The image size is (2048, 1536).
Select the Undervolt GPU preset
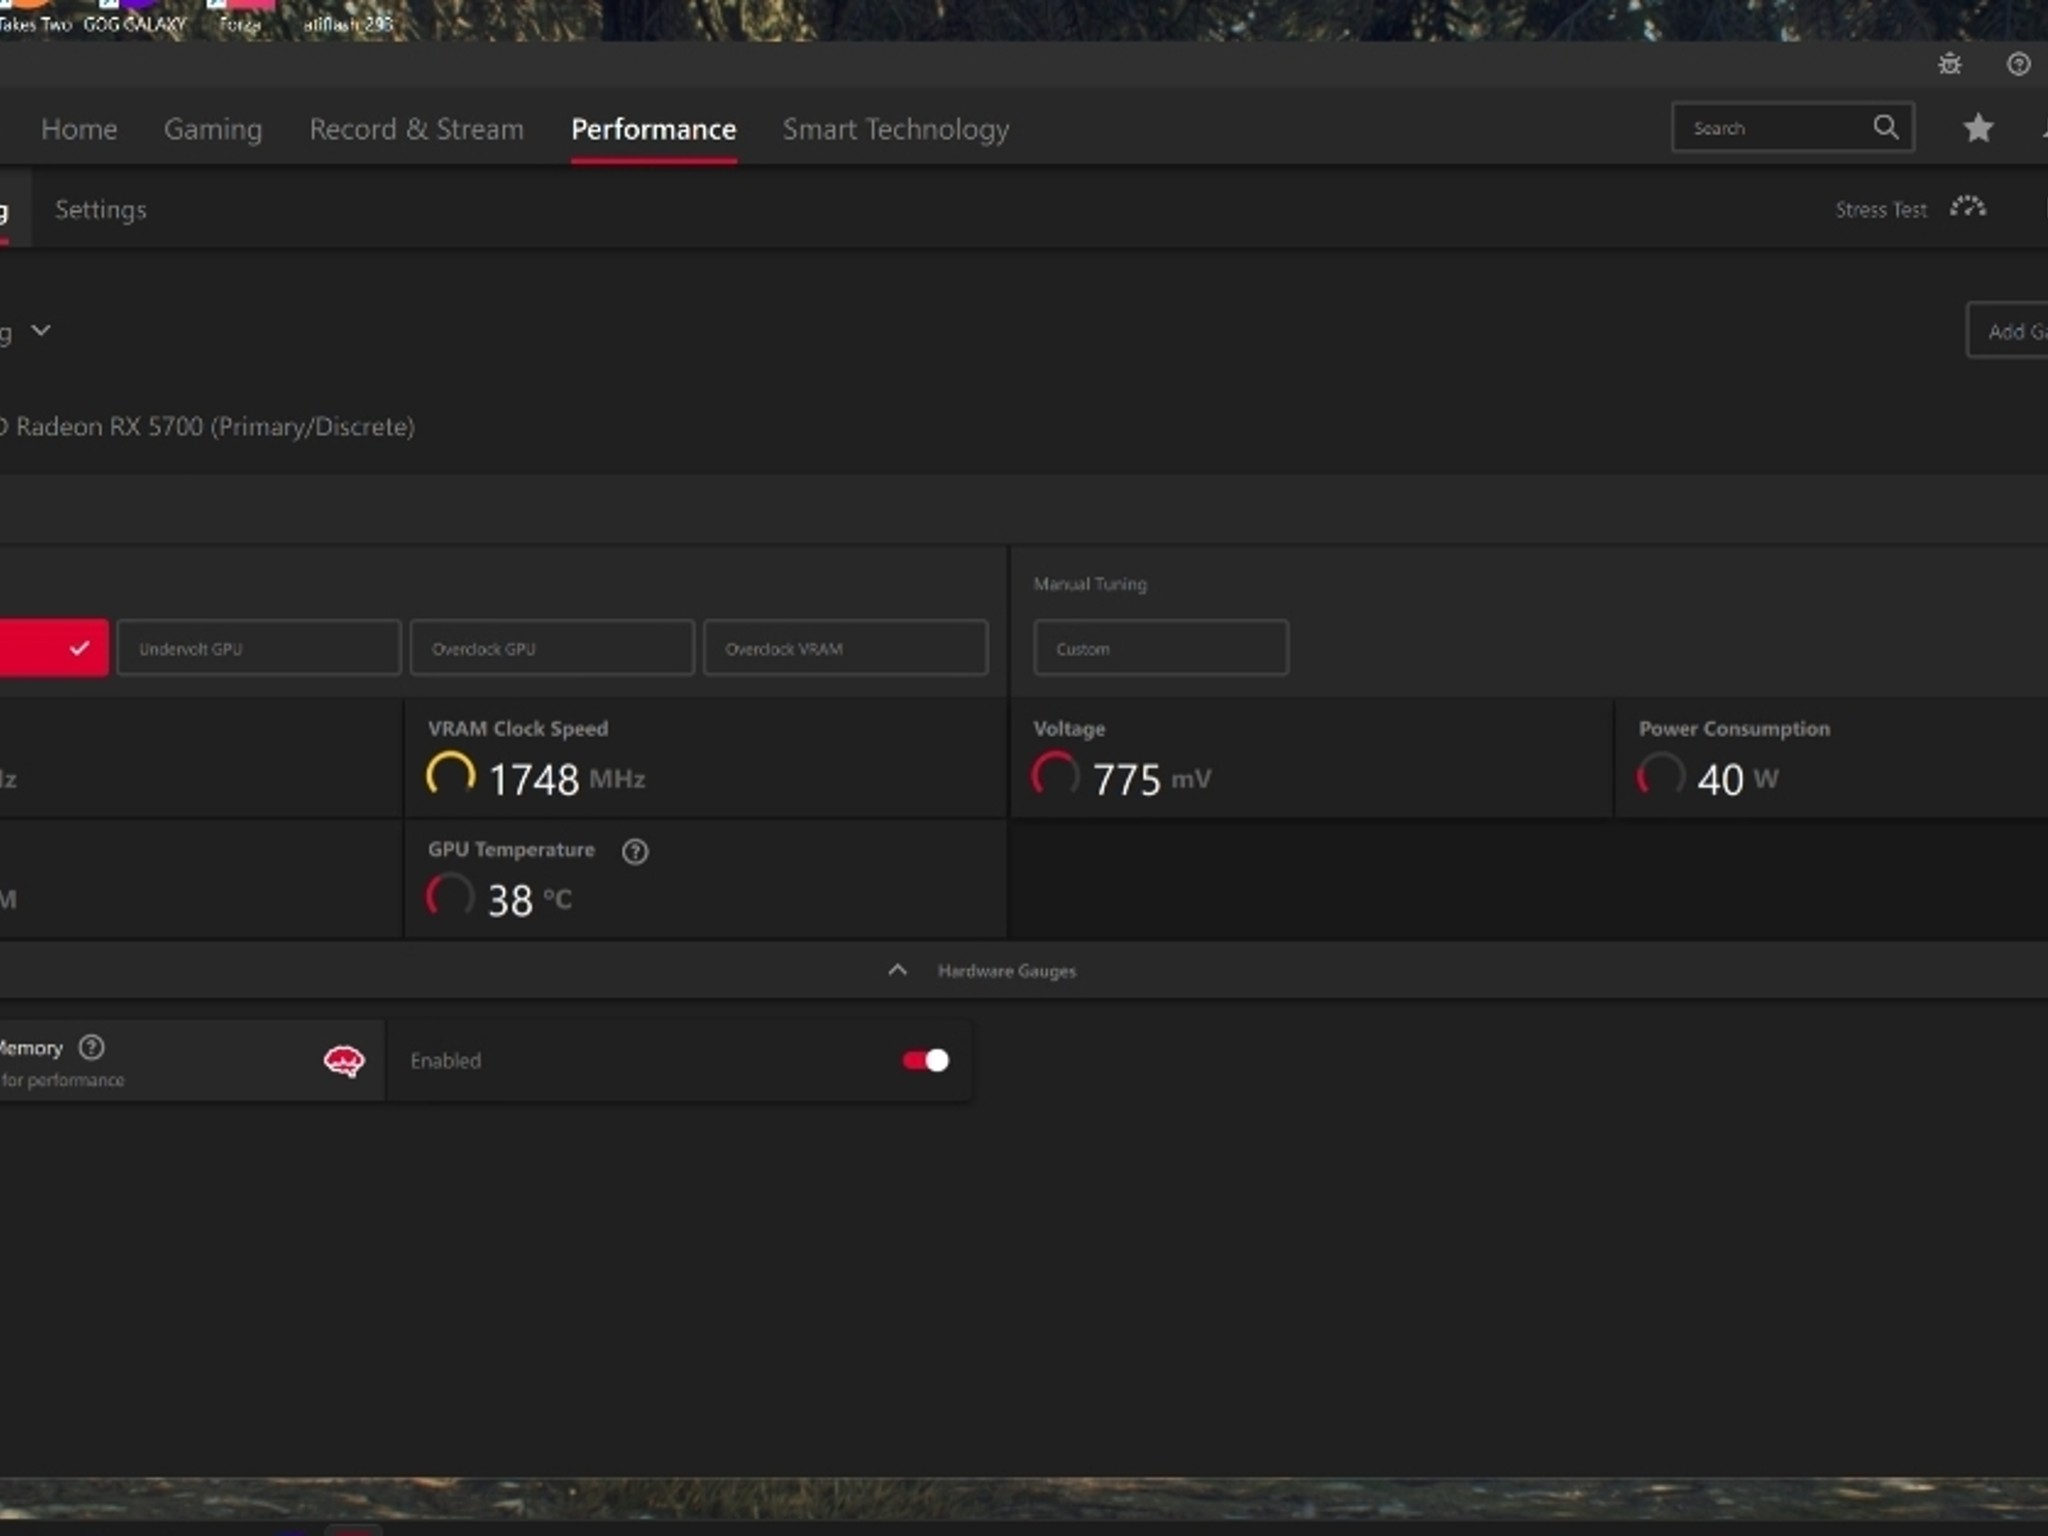(x=259, y=648)
